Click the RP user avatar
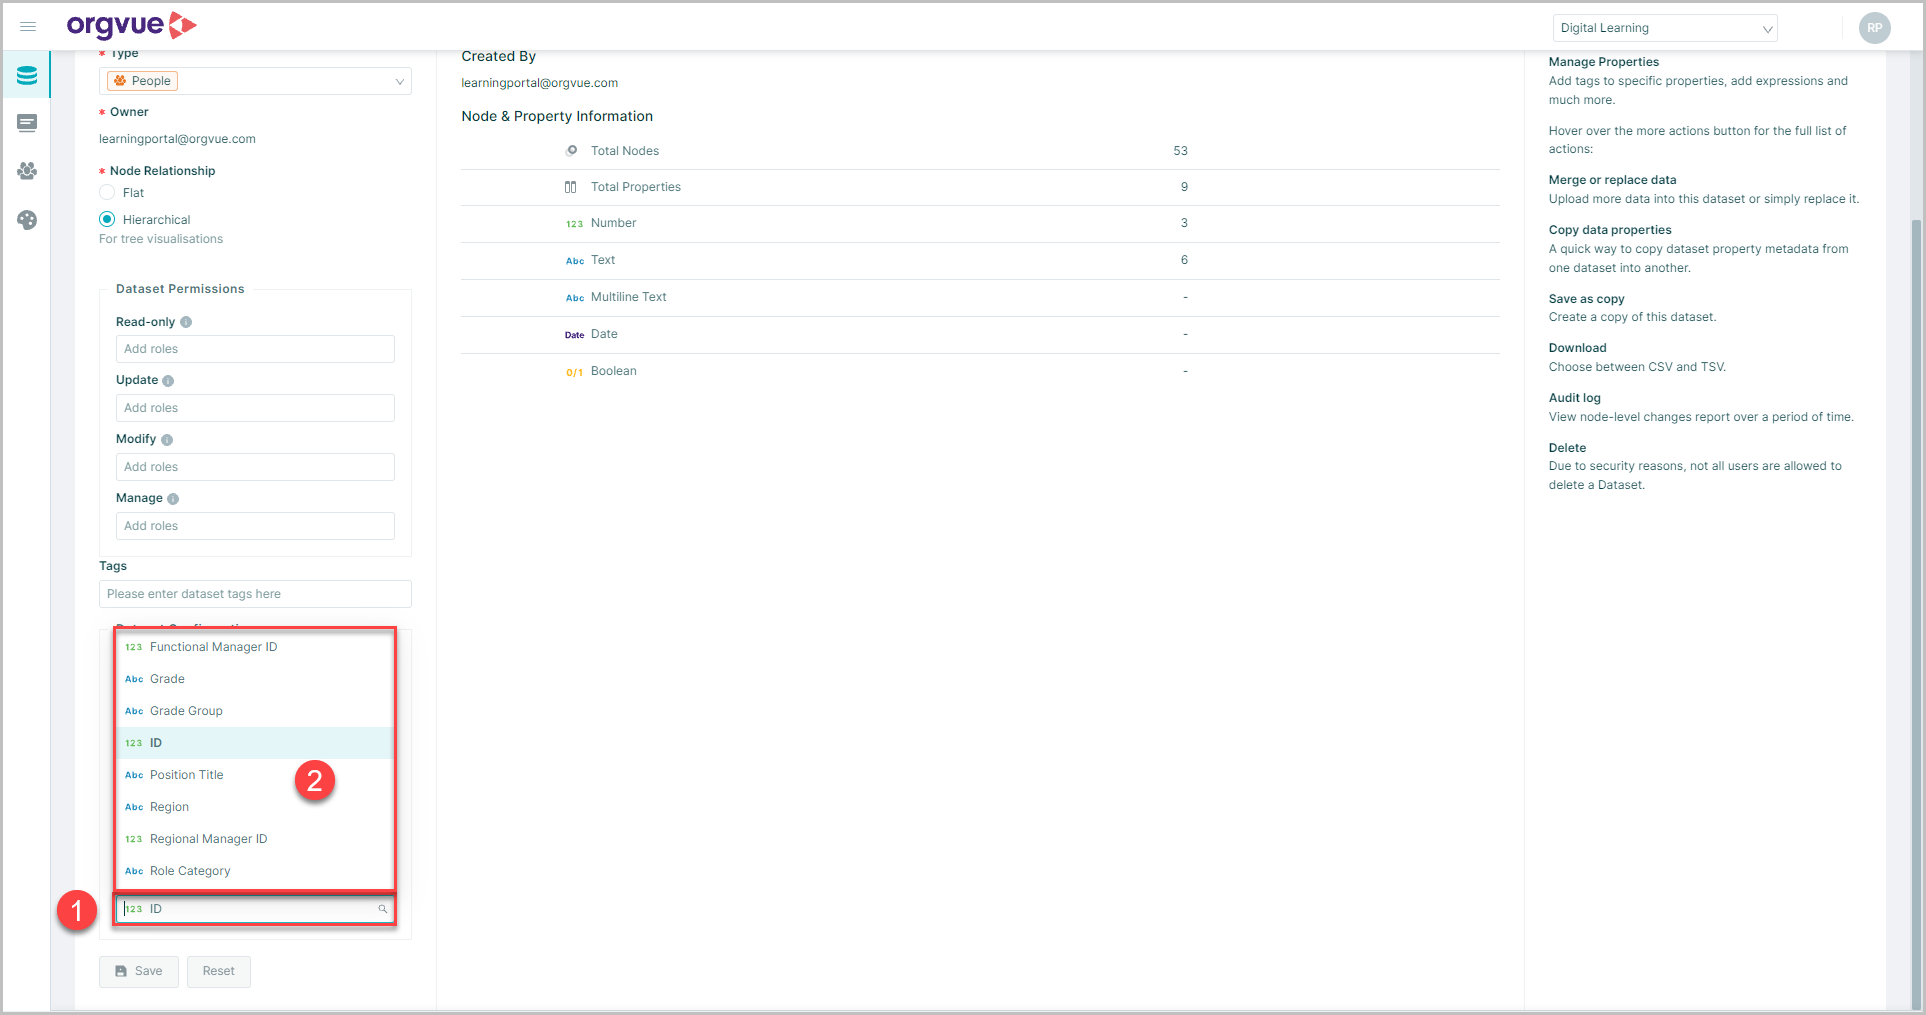The image size is (1926, 1015). 1874,28
